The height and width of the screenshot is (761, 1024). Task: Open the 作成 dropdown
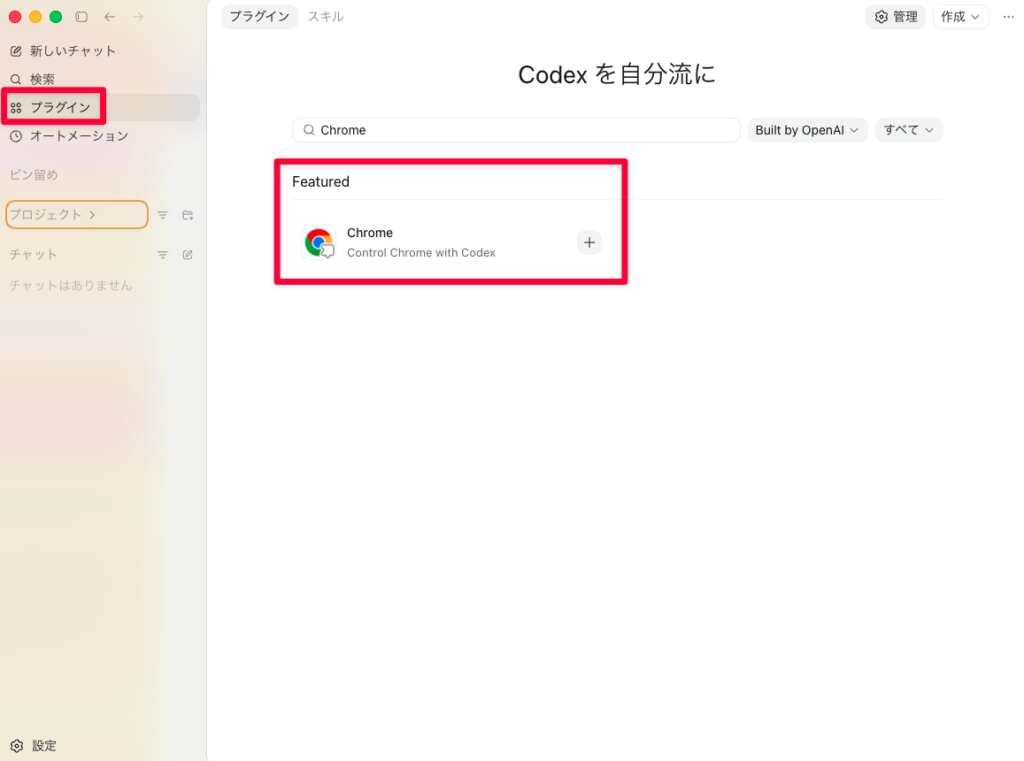click(960, 17)
